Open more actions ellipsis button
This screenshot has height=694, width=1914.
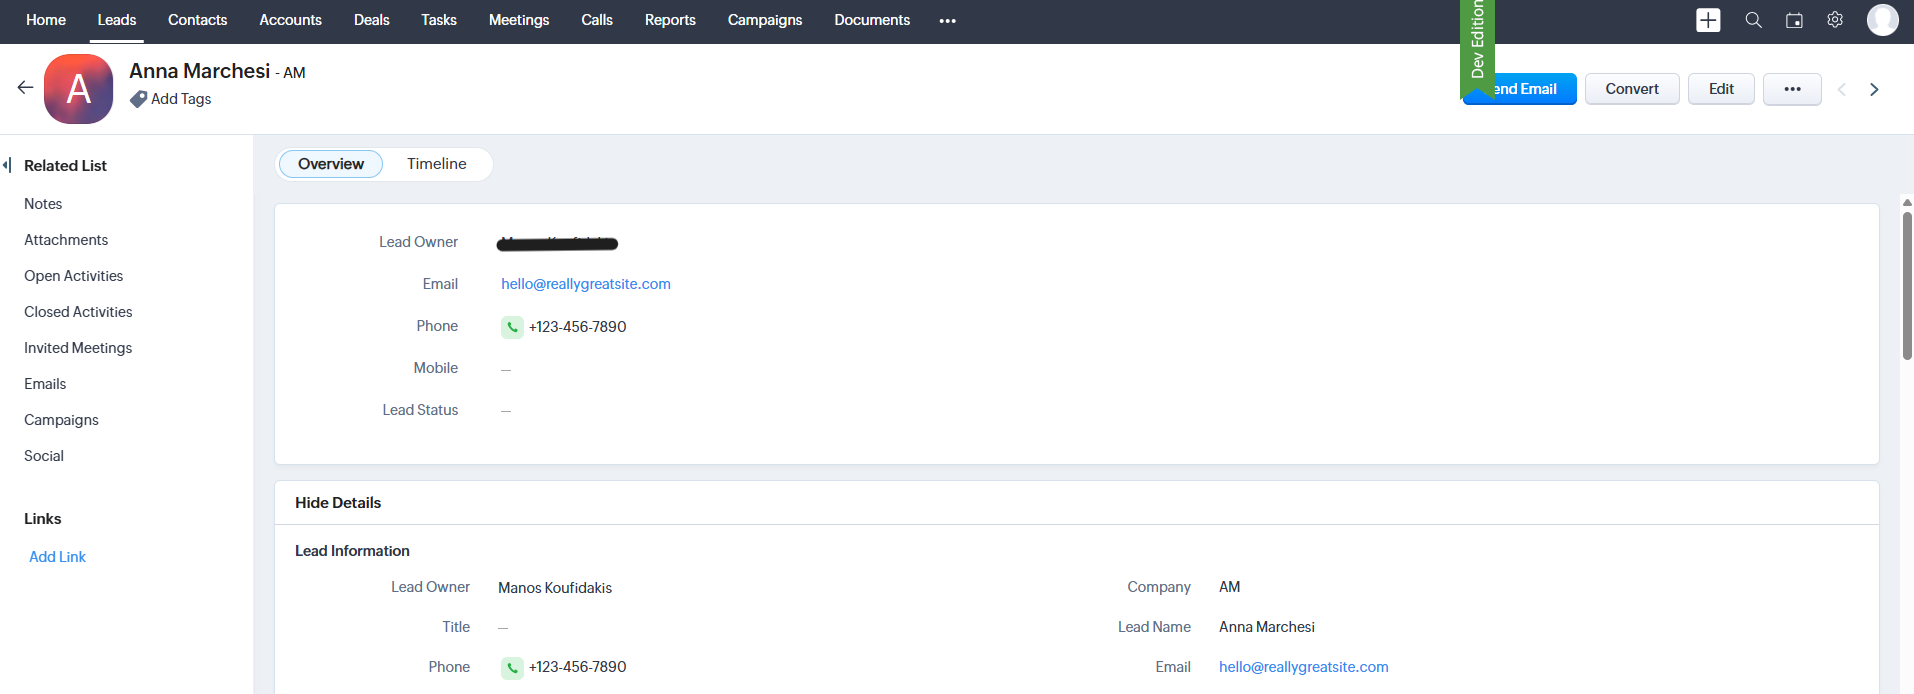point(1792,89)
